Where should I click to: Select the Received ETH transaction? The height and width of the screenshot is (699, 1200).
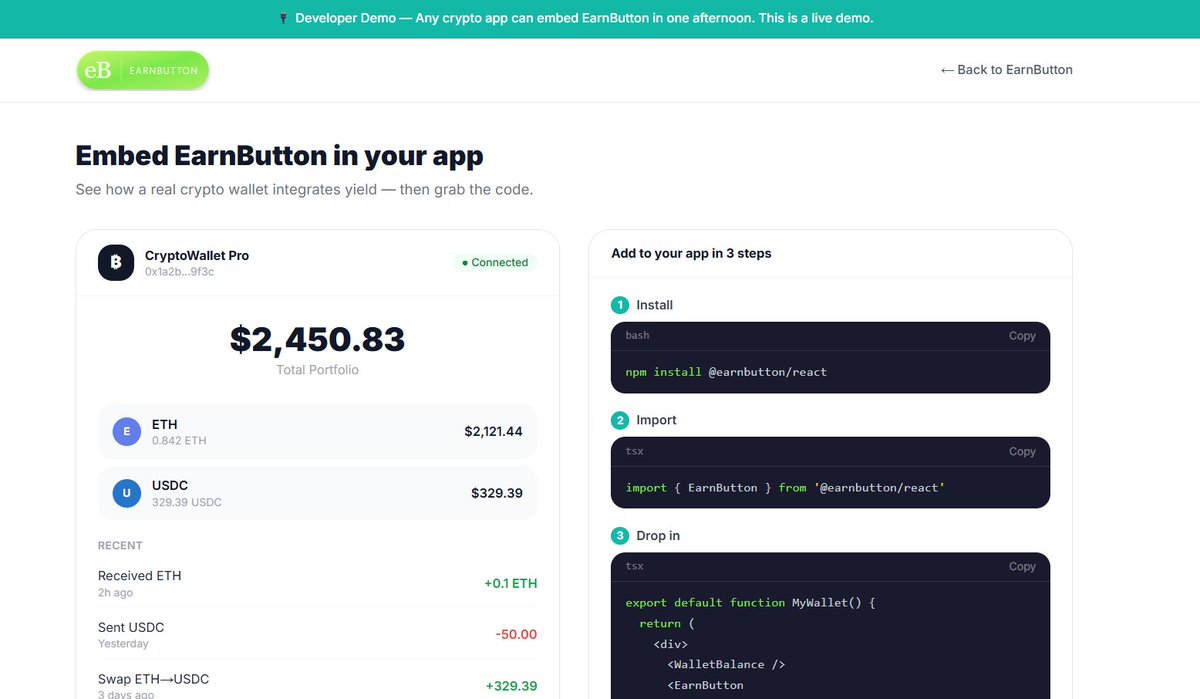point(318,583)
